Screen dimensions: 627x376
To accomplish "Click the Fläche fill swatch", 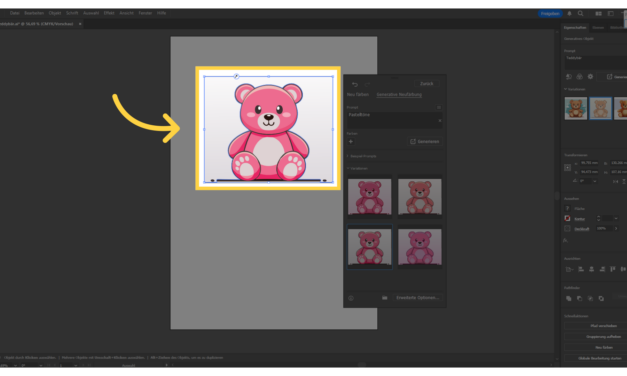I will pos(567,208).
